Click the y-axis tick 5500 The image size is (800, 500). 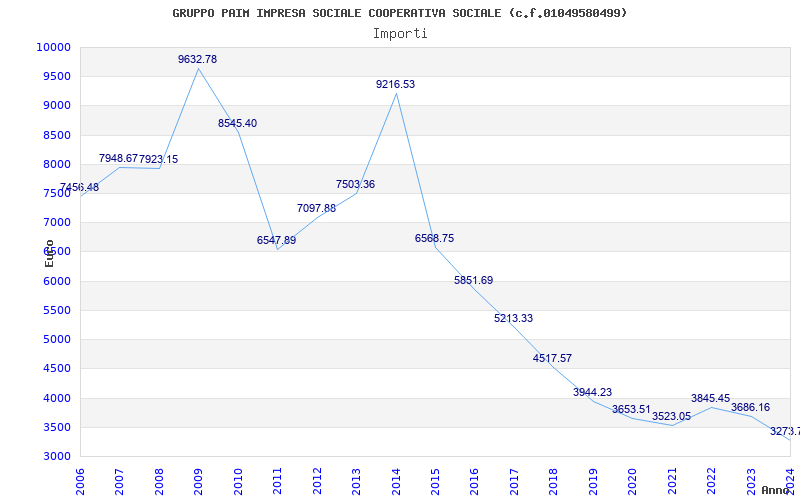(56, 310)
